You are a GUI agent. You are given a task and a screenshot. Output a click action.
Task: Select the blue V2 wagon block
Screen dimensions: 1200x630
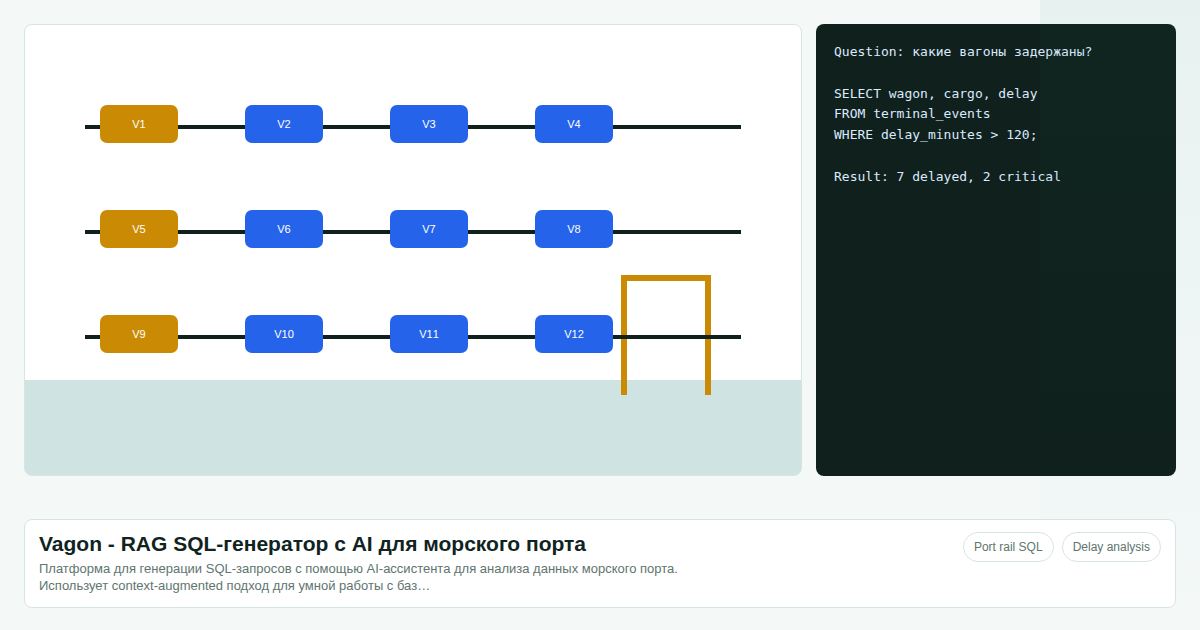tap(284, 124)
